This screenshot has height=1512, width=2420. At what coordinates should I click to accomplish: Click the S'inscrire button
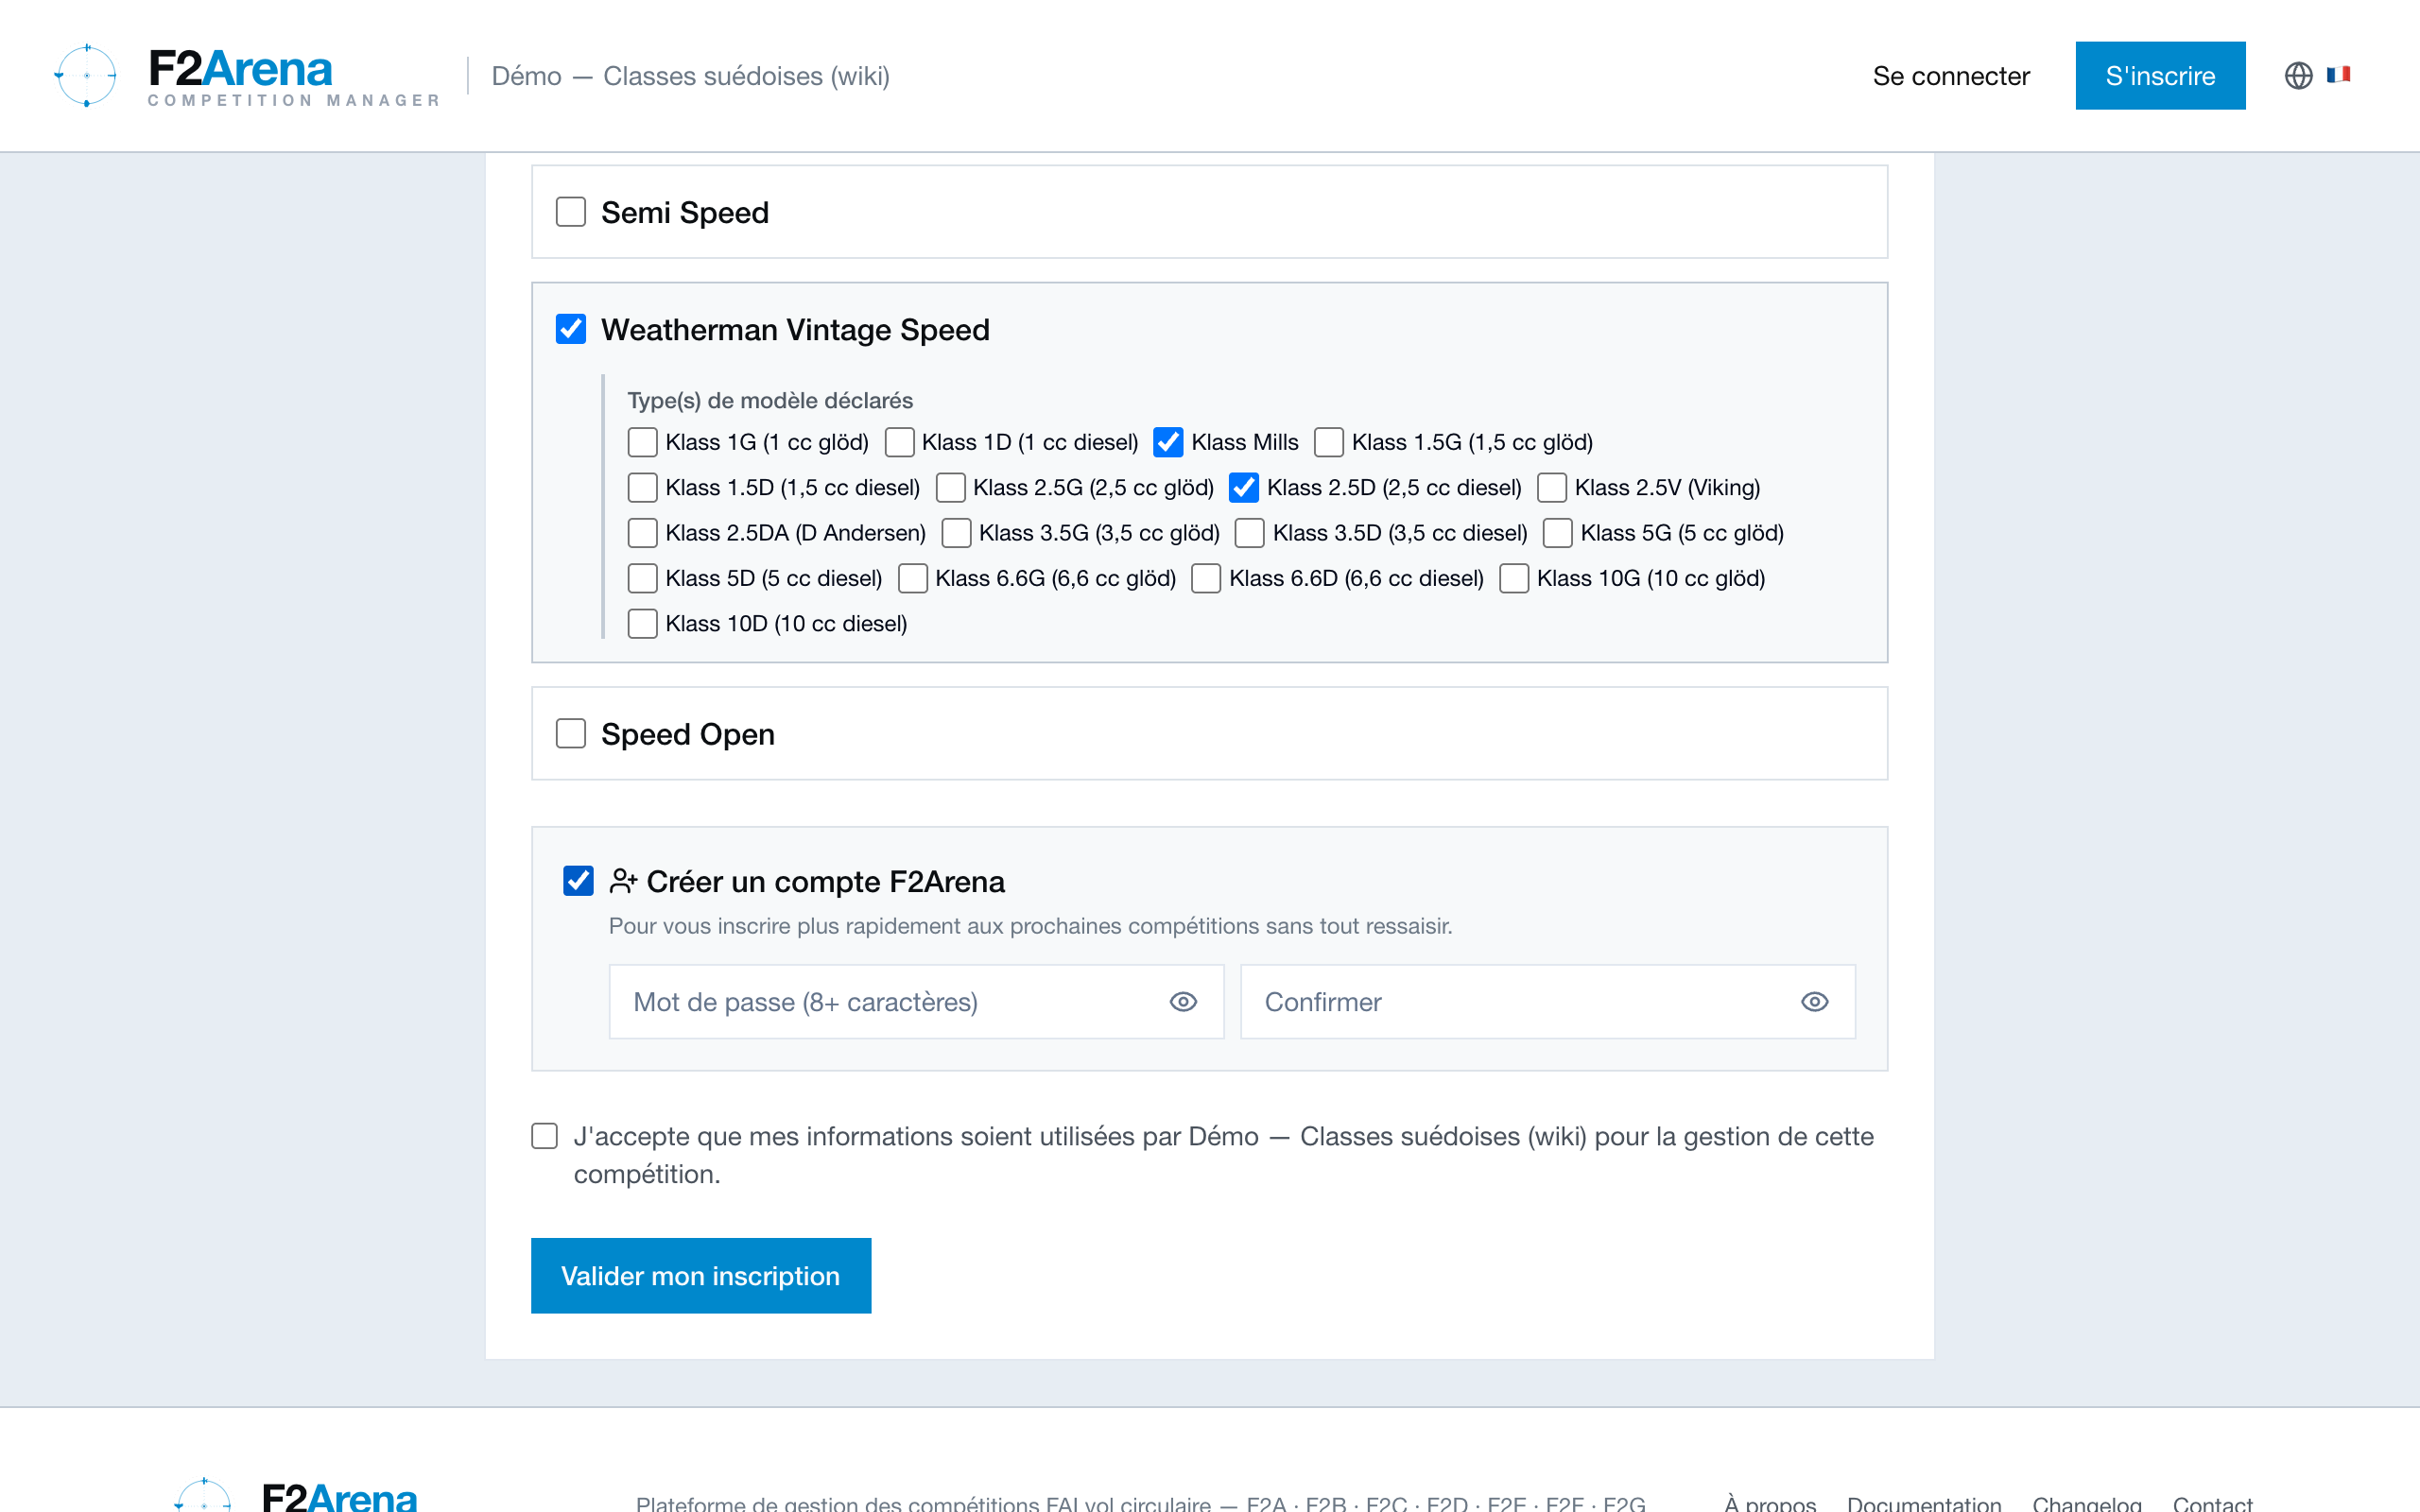2160,76
